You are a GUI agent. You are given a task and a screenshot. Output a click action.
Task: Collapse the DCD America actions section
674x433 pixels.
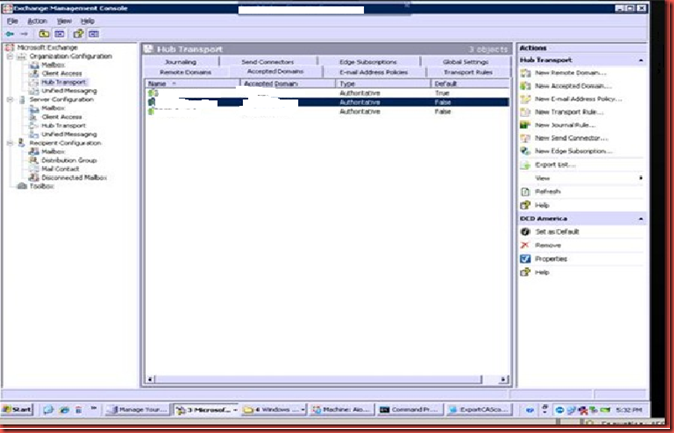pos(640,219)
